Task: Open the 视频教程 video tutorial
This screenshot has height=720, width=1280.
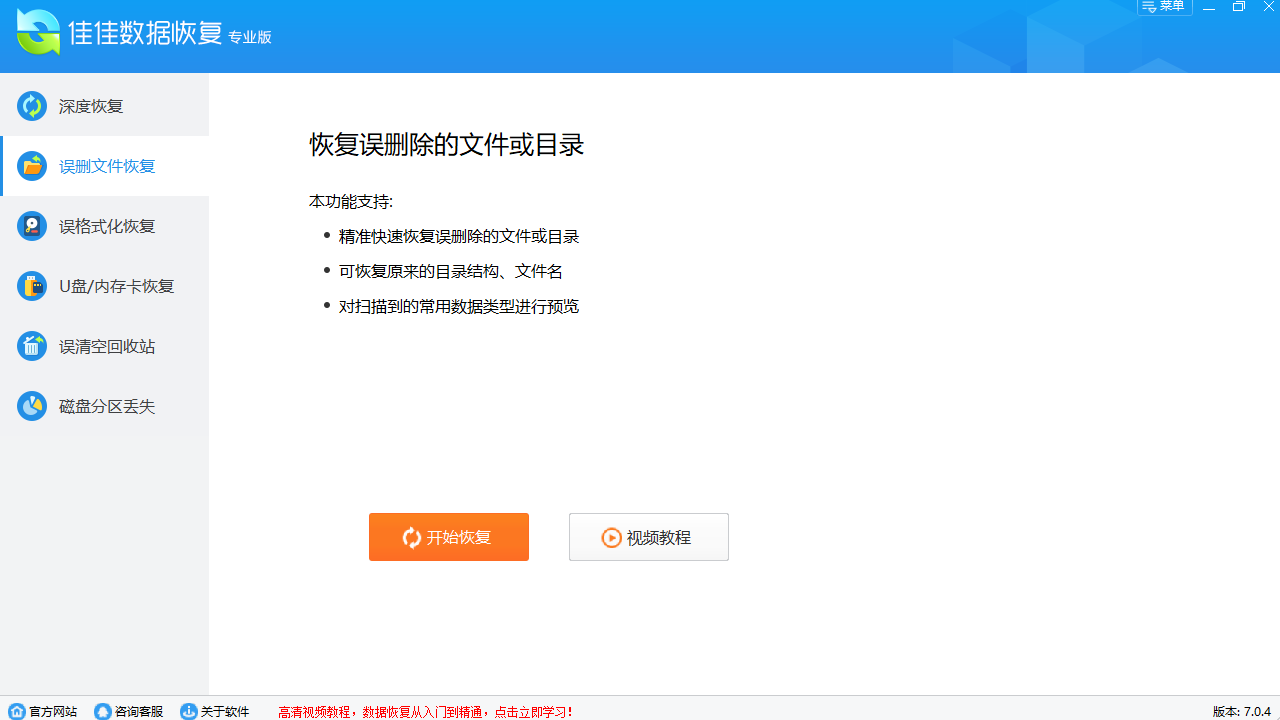Action: pos(649,537)
